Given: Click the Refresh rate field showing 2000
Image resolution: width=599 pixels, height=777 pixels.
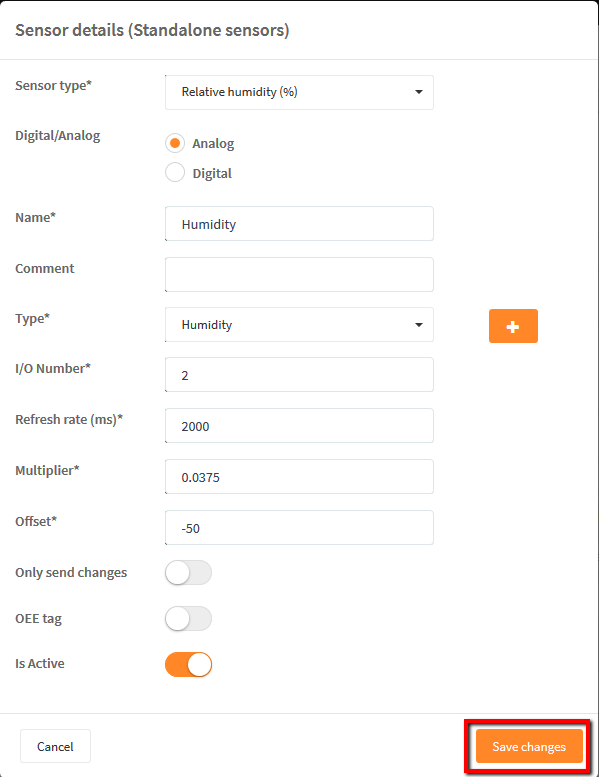Looking at the screenshot, I should (x=299, y=426).
